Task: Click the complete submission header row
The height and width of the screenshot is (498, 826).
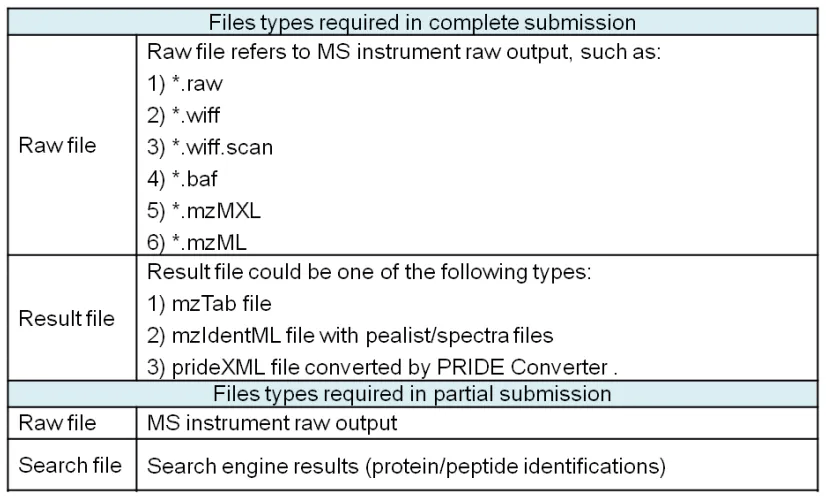Action: [x=412, y=22]
